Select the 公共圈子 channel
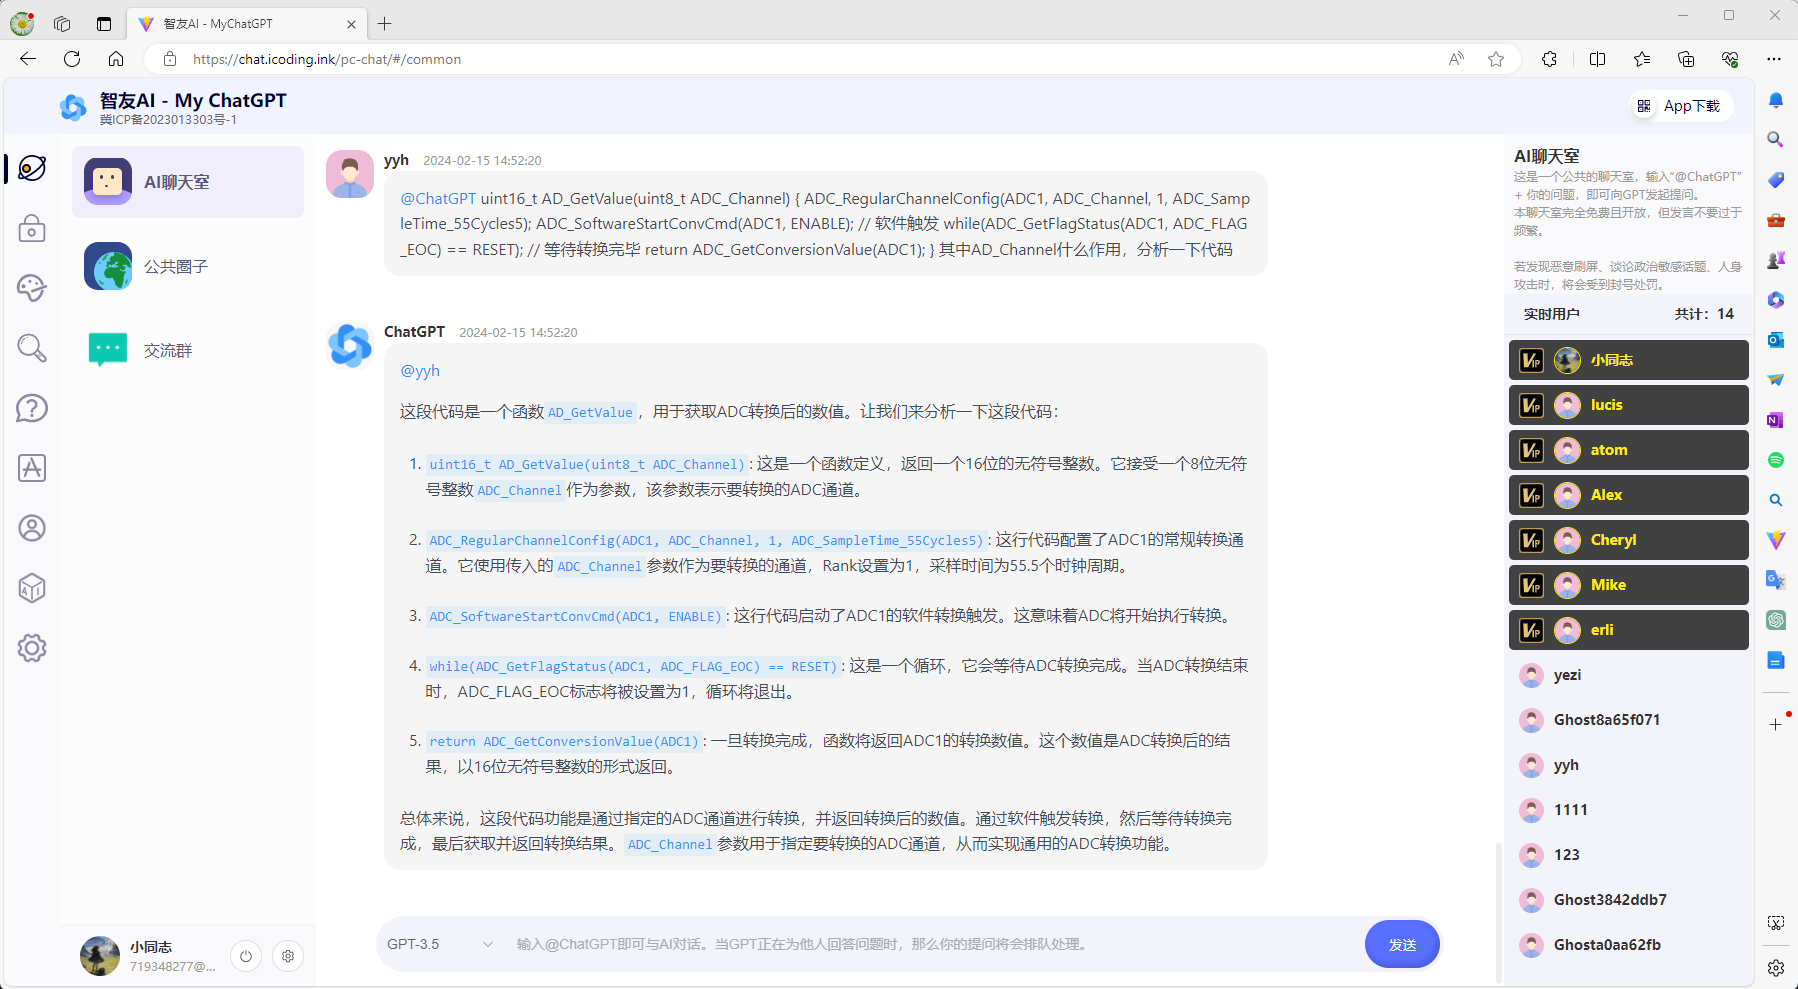The width and height of the screenshot is (1798, 989). click(188, 266)
